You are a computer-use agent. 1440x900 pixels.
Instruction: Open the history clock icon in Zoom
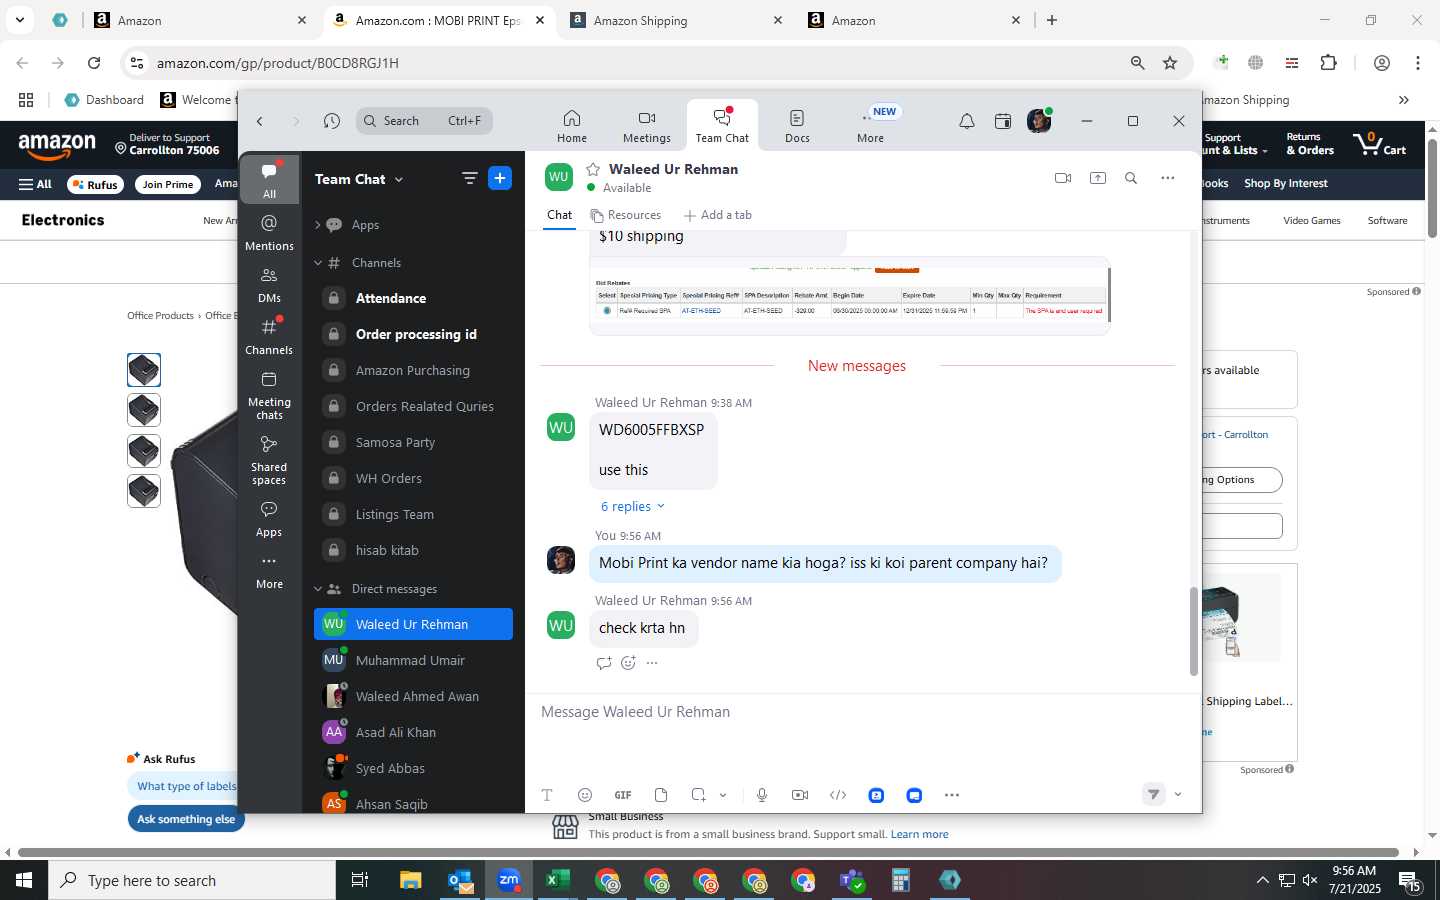(x=332, y=121)
